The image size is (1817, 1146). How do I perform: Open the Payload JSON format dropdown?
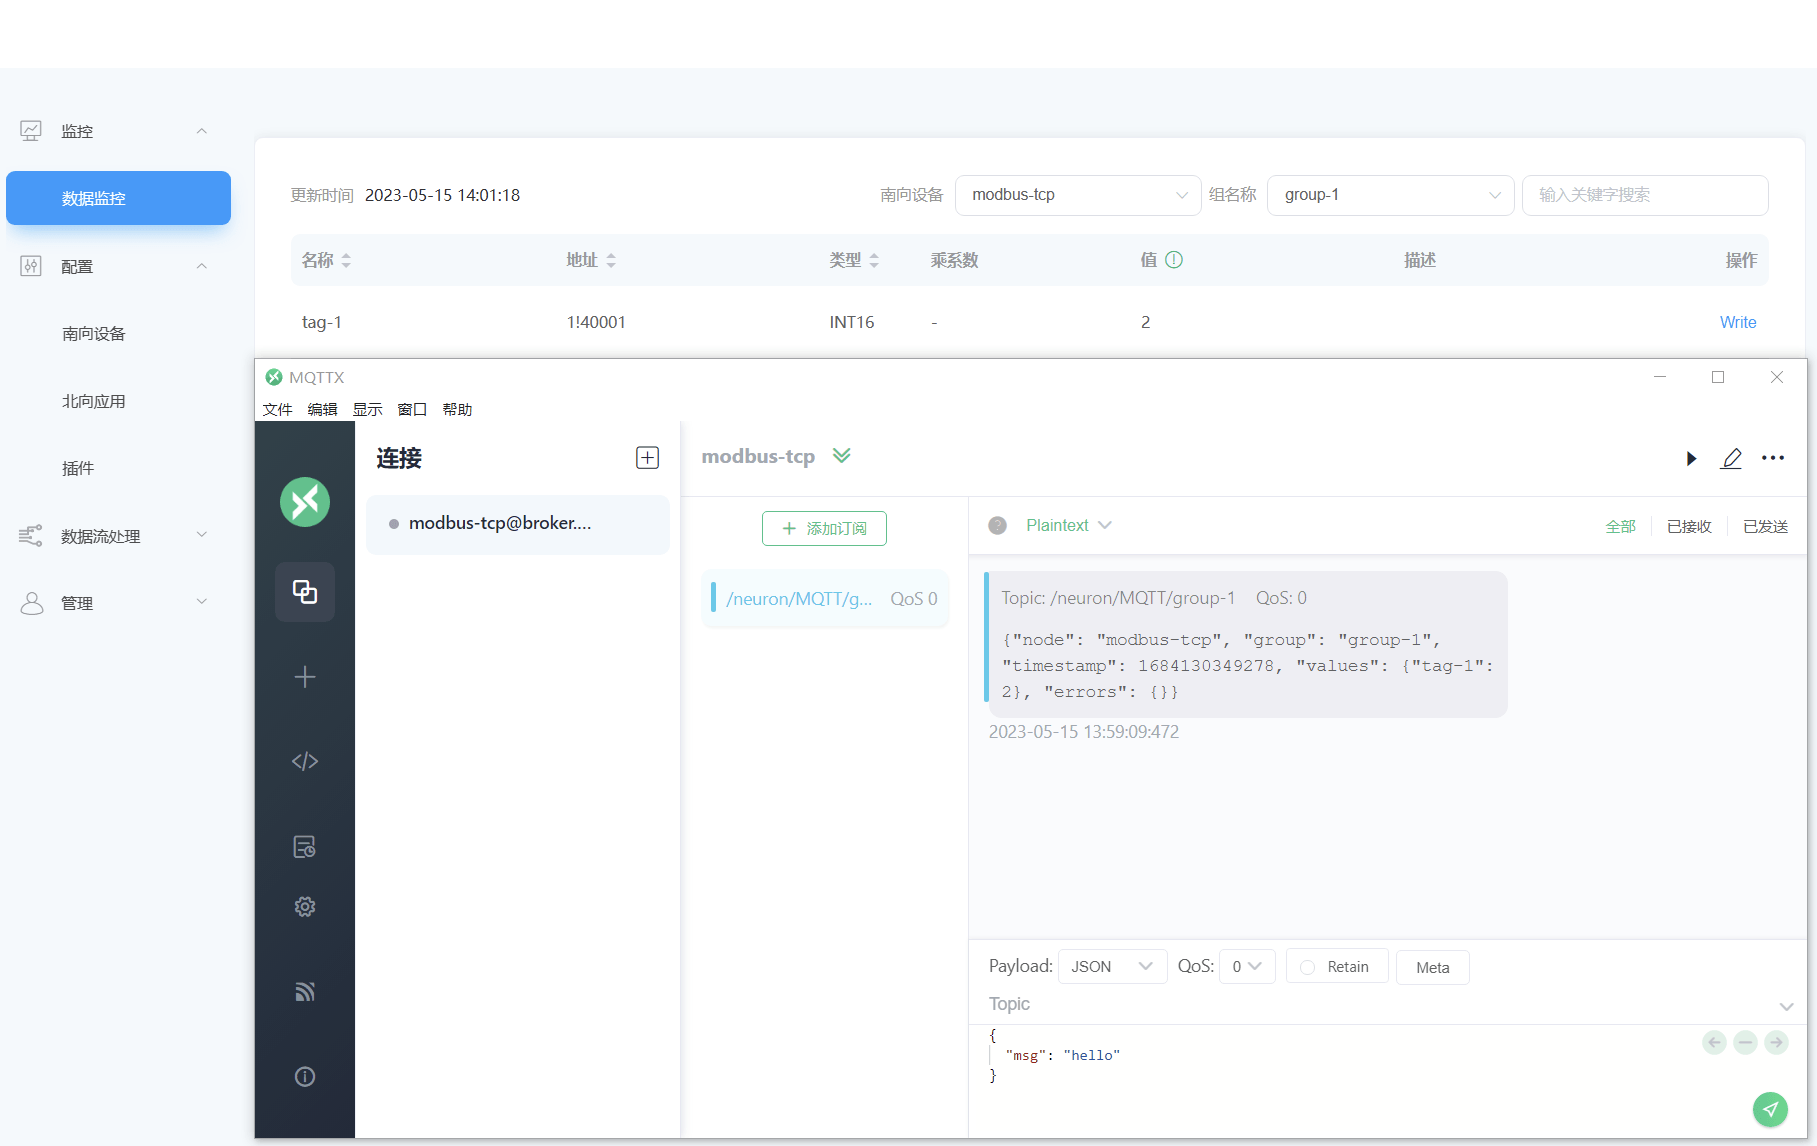[1112, 967]
